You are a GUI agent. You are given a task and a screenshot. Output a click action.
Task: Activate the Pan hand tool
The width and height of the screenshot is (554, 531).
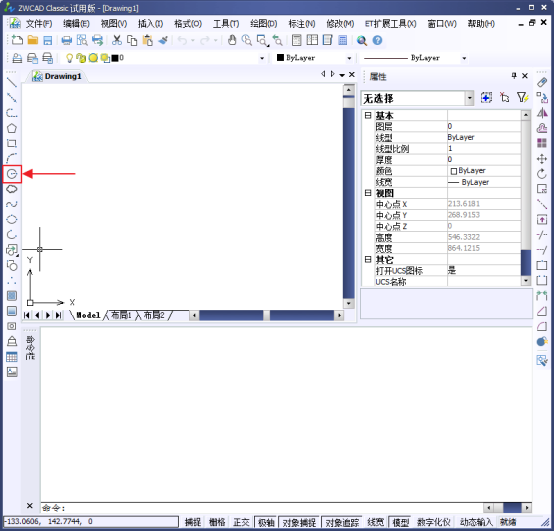click(232, 40)
